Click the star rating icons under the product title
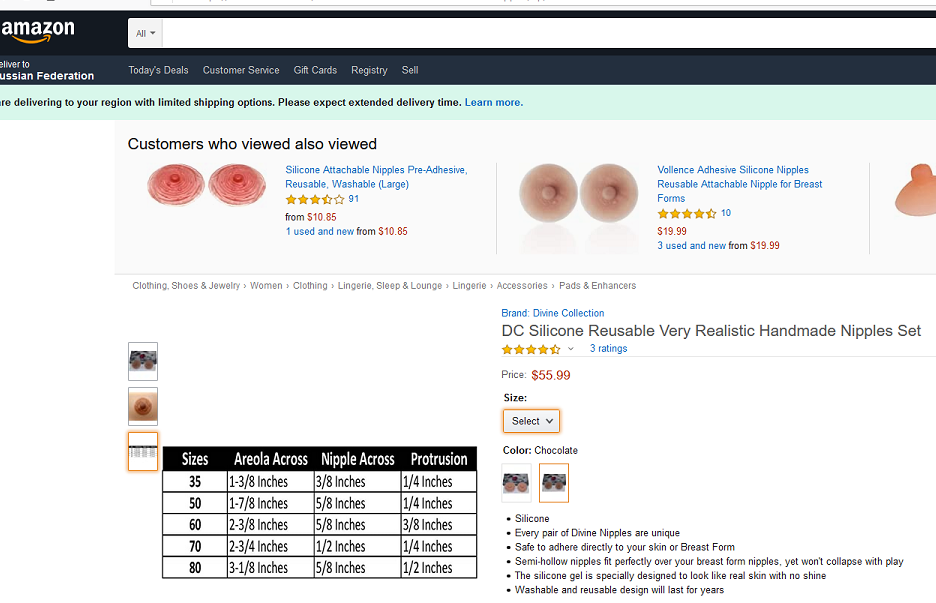Screen dimensions: 936x603 (x=531, y=349)
